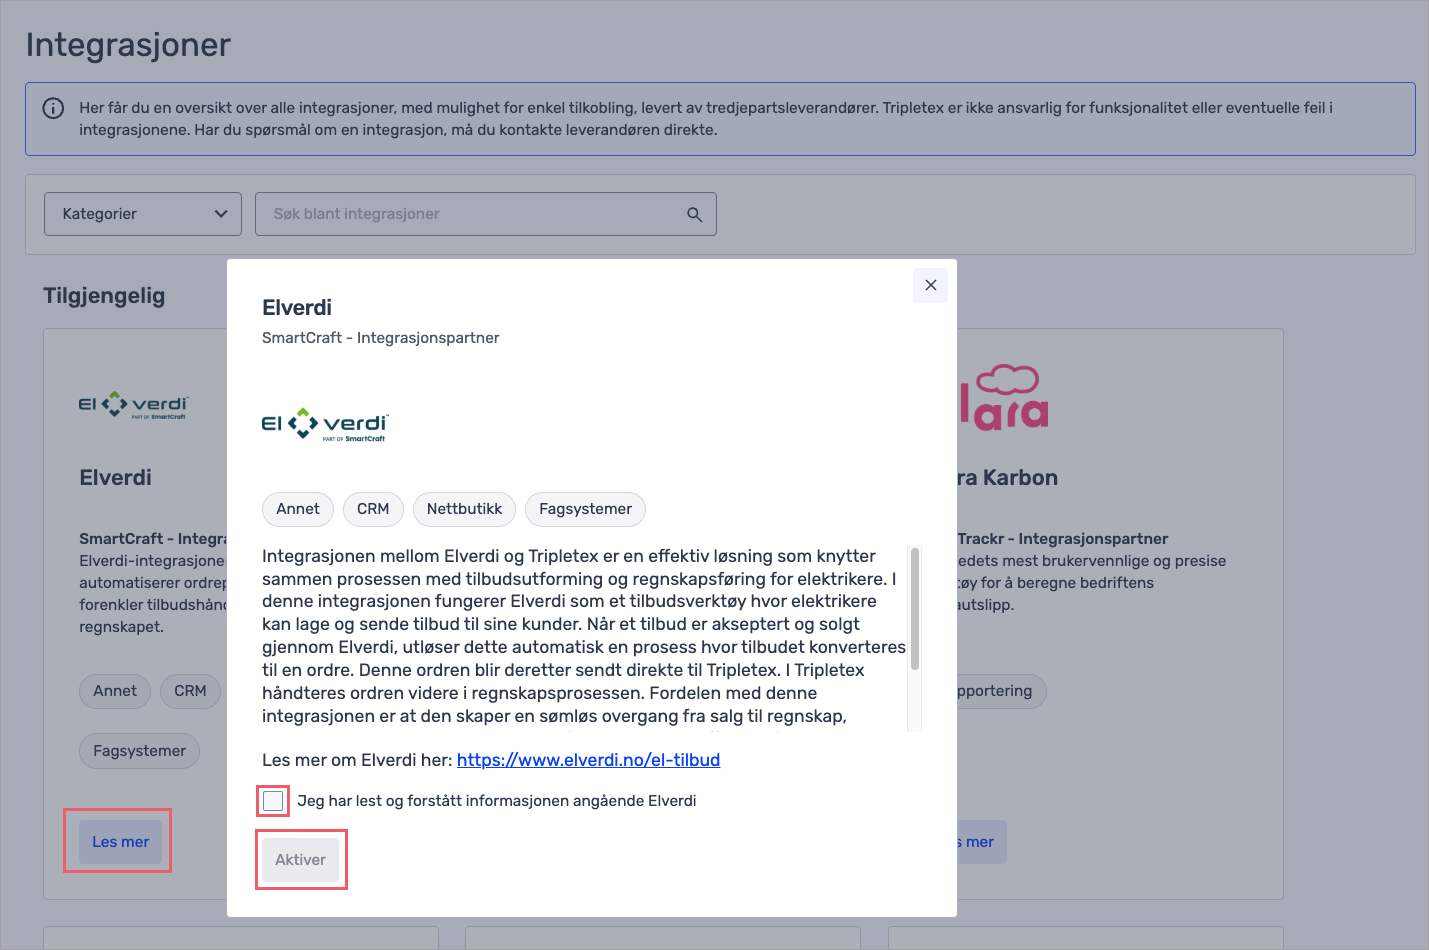The width and height of the screenshot is (1429, 950).
Task: Select the CRM tag in the dialog
Action: pyautogui.click(x=373, y=509)
